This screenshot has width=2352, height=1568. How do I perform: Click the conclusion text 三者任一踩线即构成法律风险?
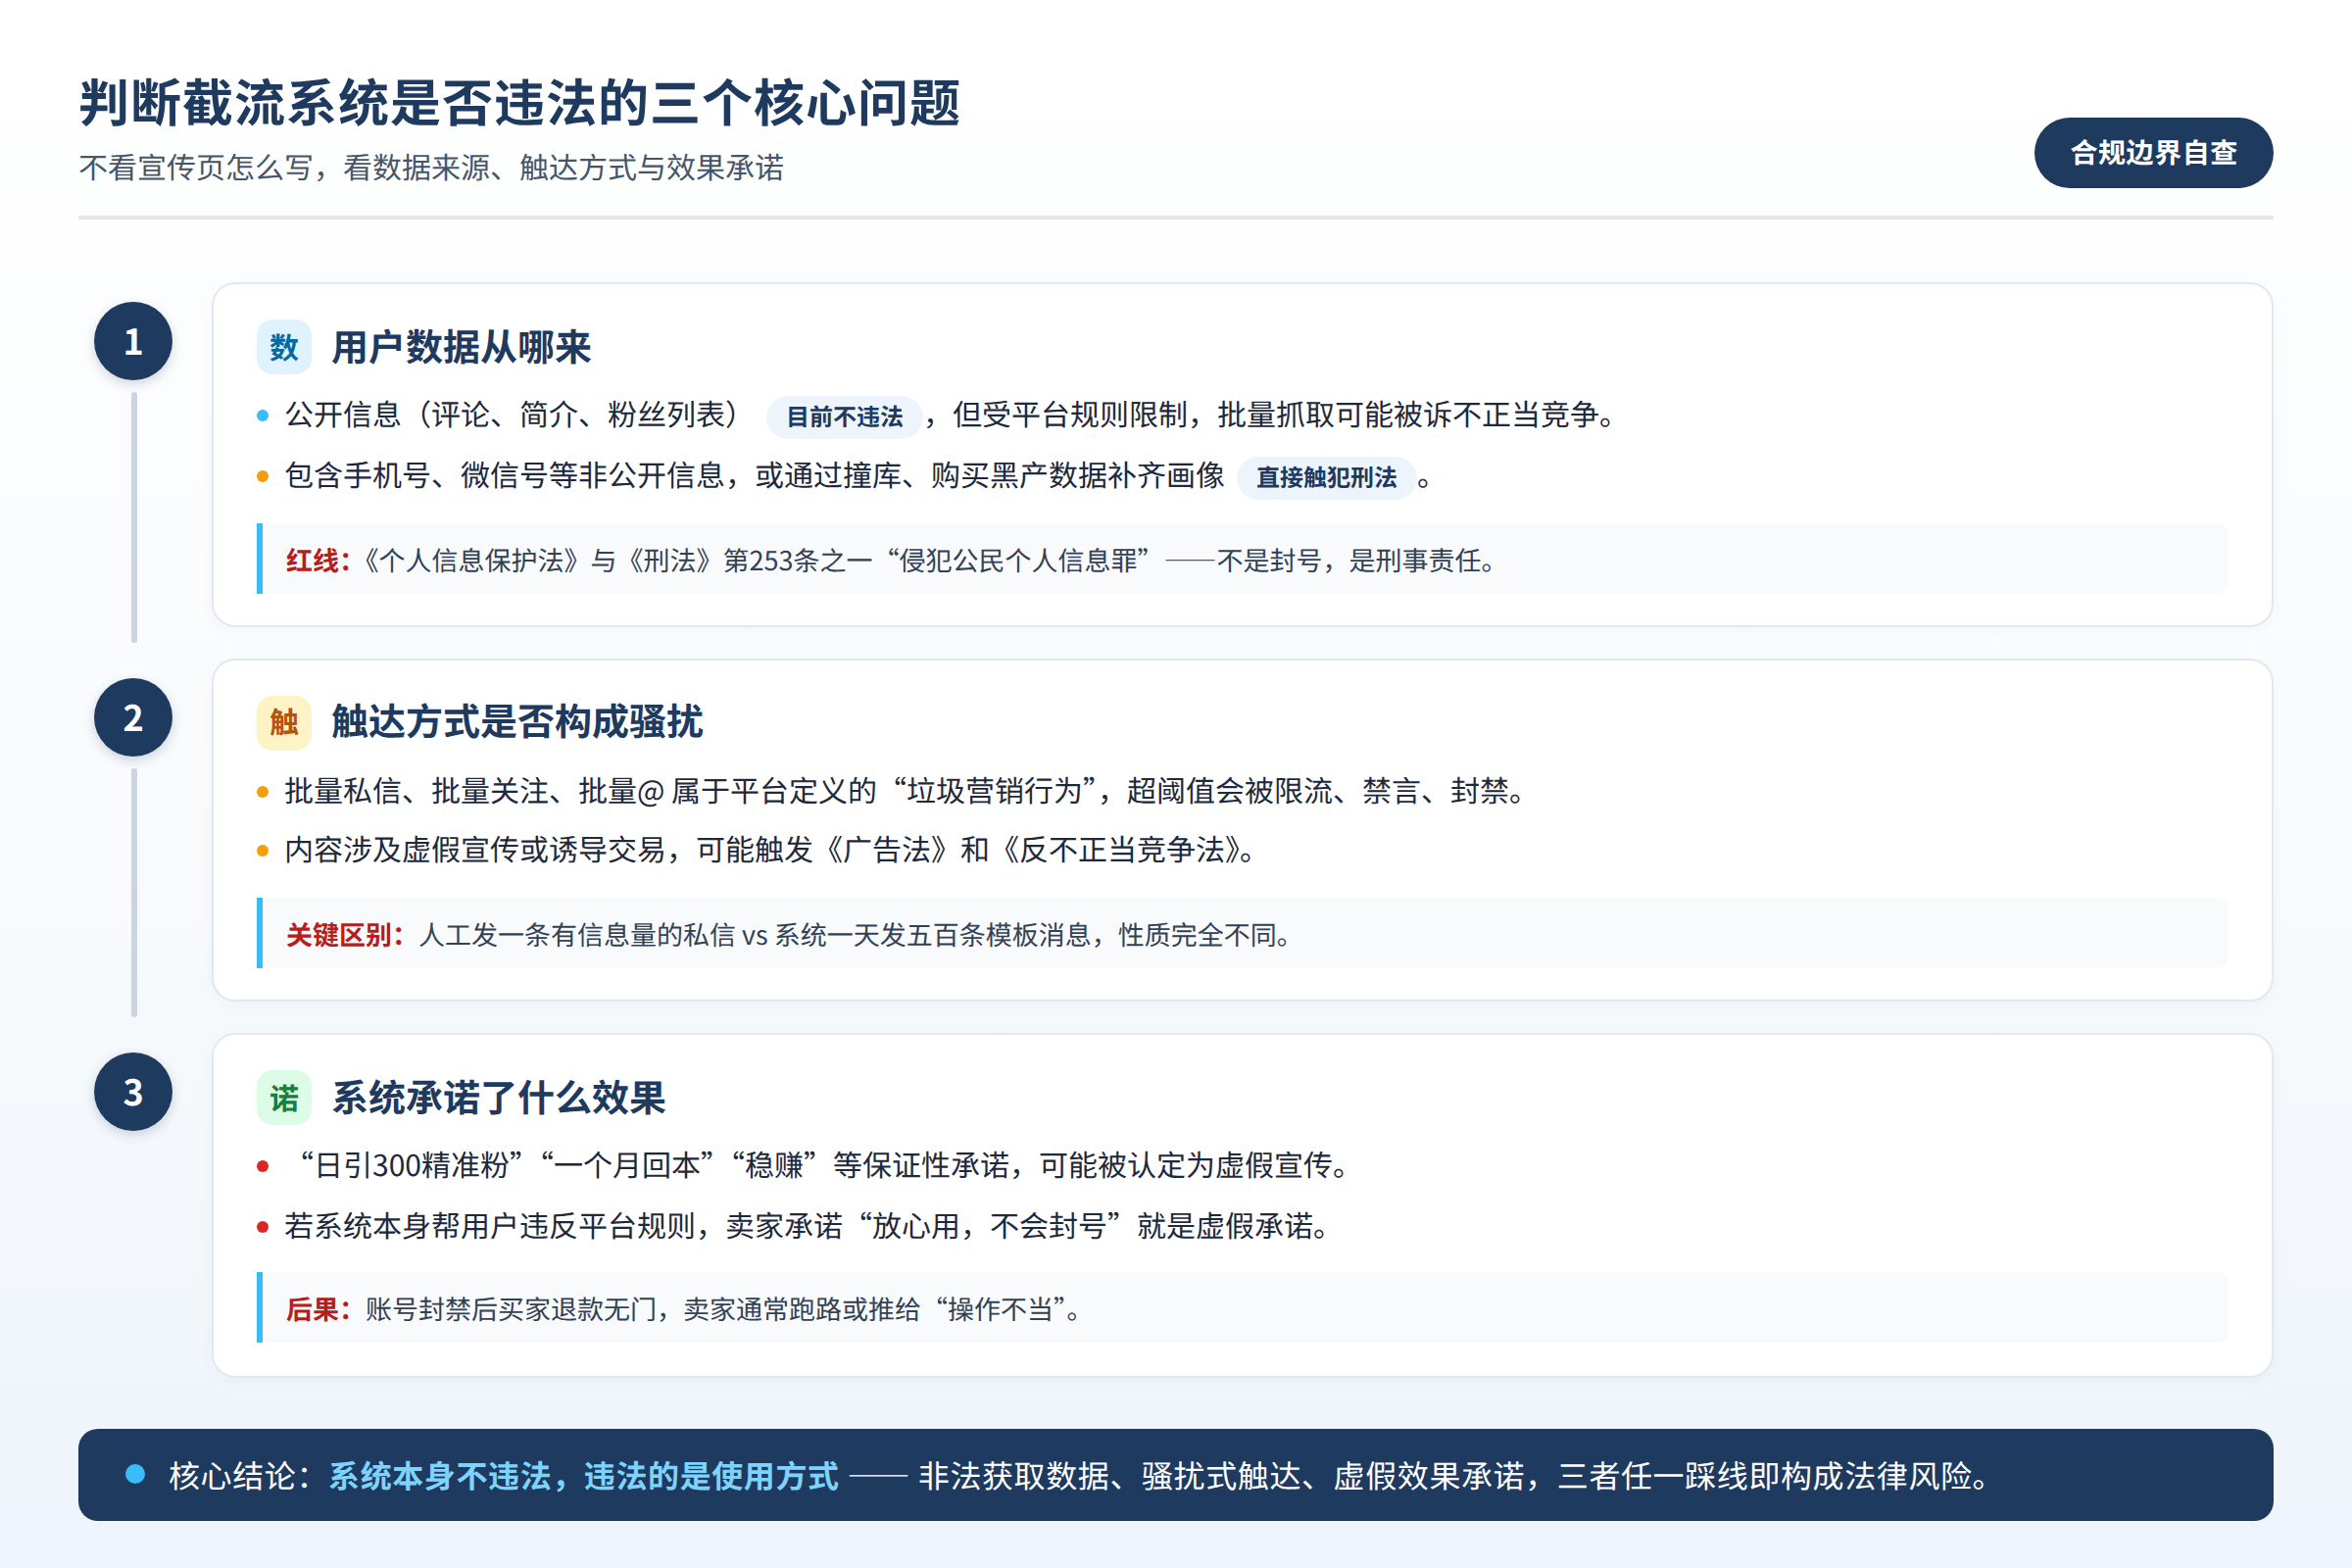[1774, 1475]
